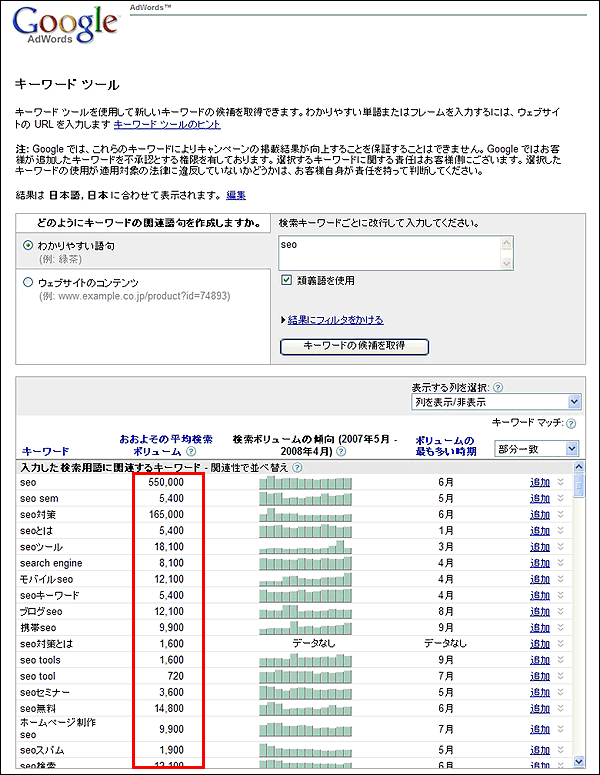600x775 pixels.
Task: Click help icon by おおよその平均検索ボリューム header
Action: coord(190,452)
